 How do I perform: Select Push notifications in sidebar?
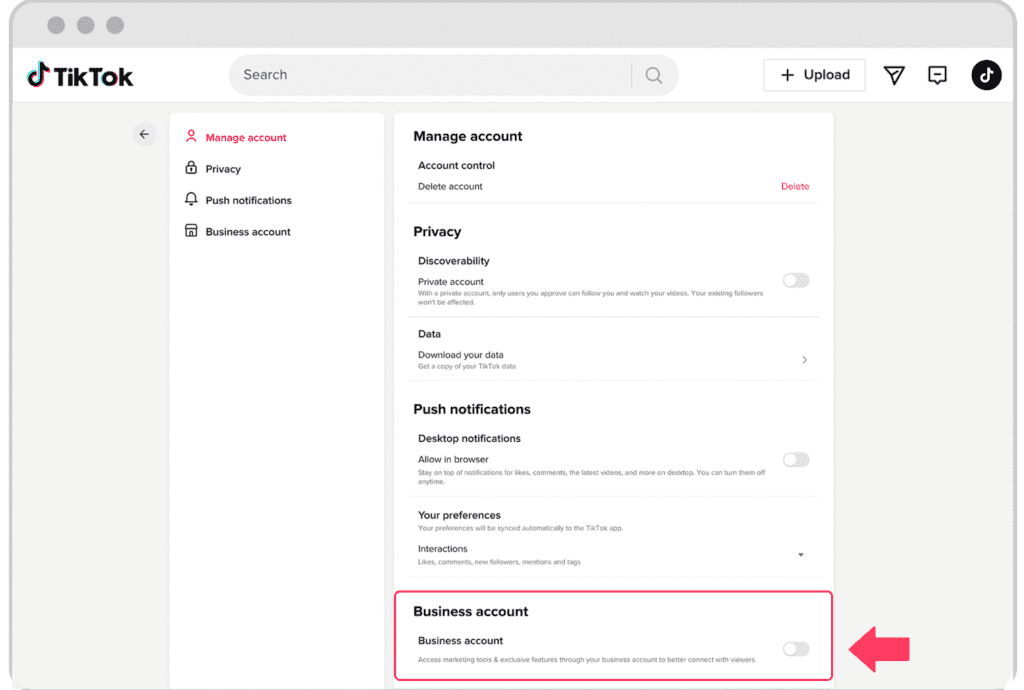[x=248, y=200]
